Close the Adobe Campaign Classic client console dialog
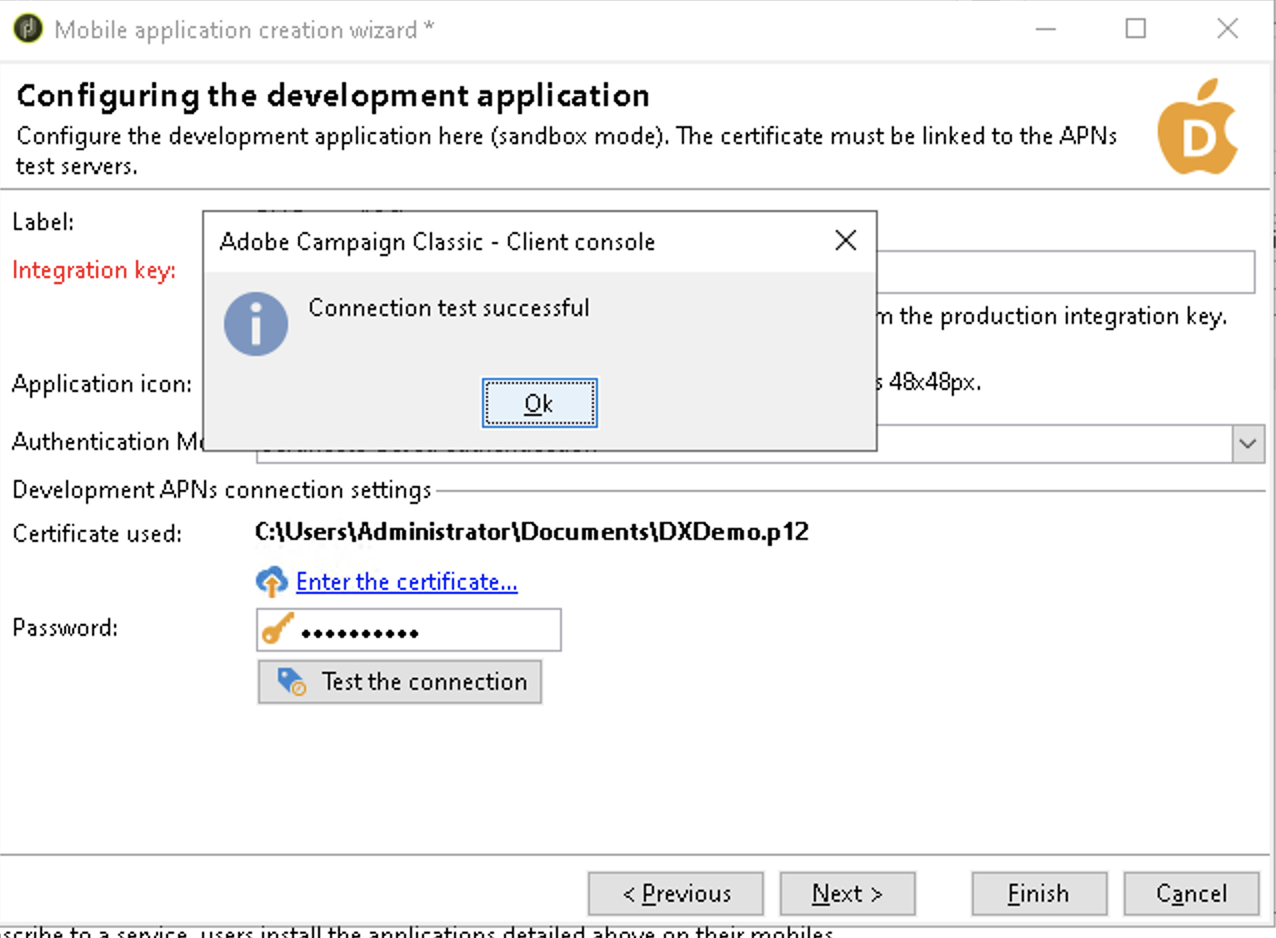Screen dimensions: 1276x938 click(x=845, y=241)
